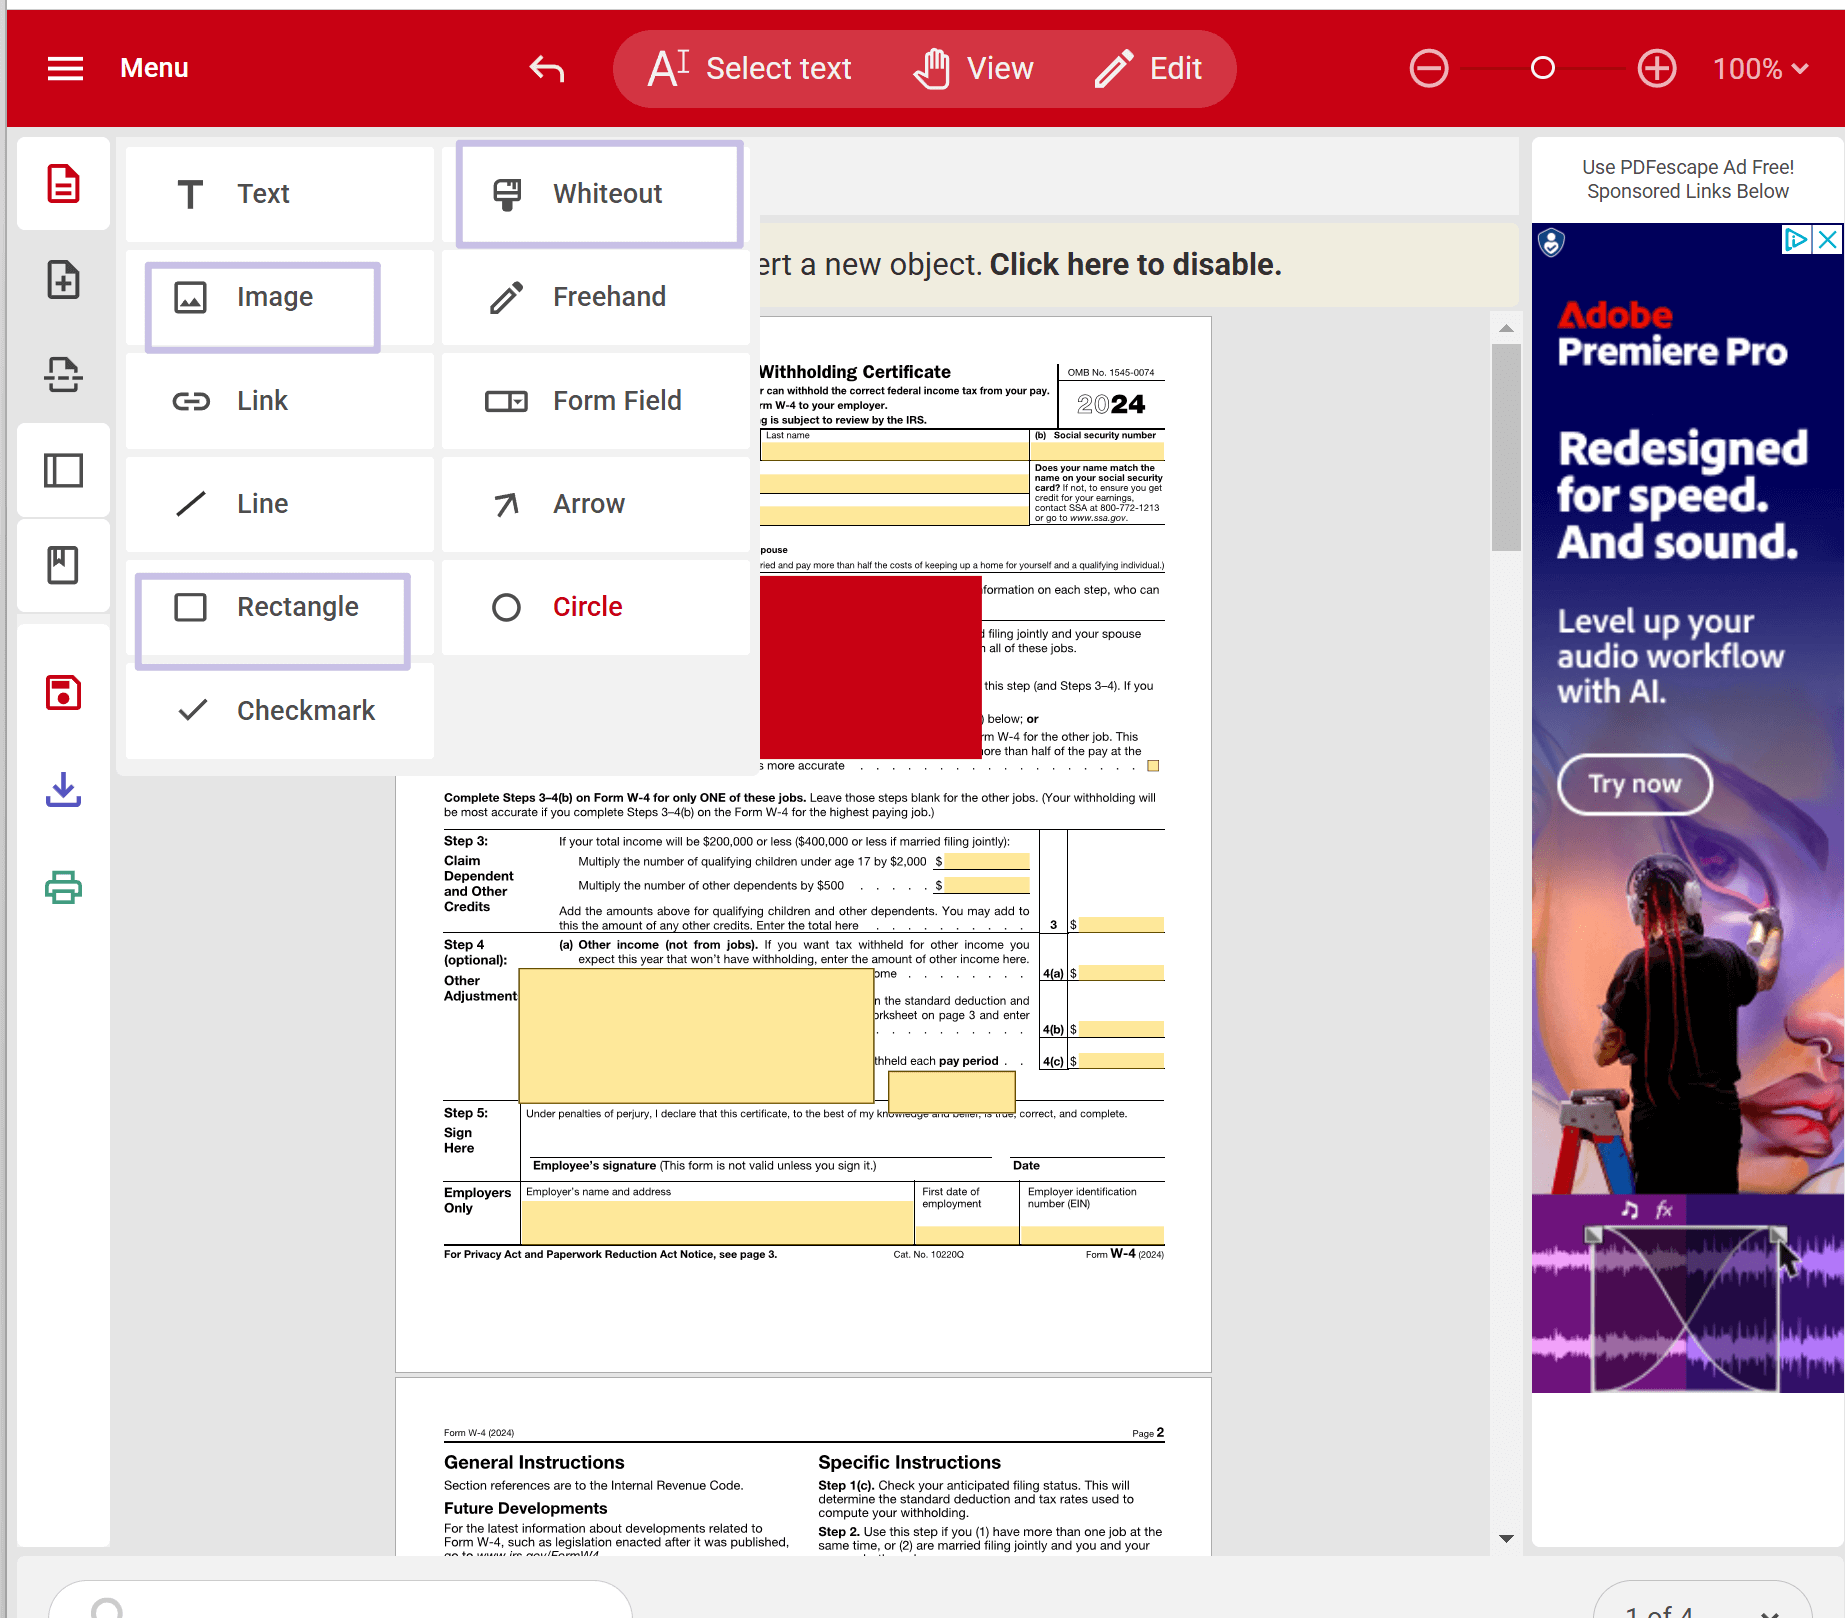The width and height of the screenshot is (1845, 1618).
Task: Click 'Try now' in the Adobe Premiere Pro ad
Action: point(1634,784)
